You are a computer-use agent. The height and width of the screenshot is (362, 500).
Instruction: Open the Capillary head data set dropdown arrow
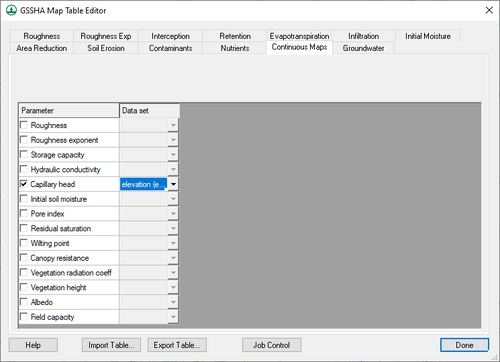pos(173,184)
